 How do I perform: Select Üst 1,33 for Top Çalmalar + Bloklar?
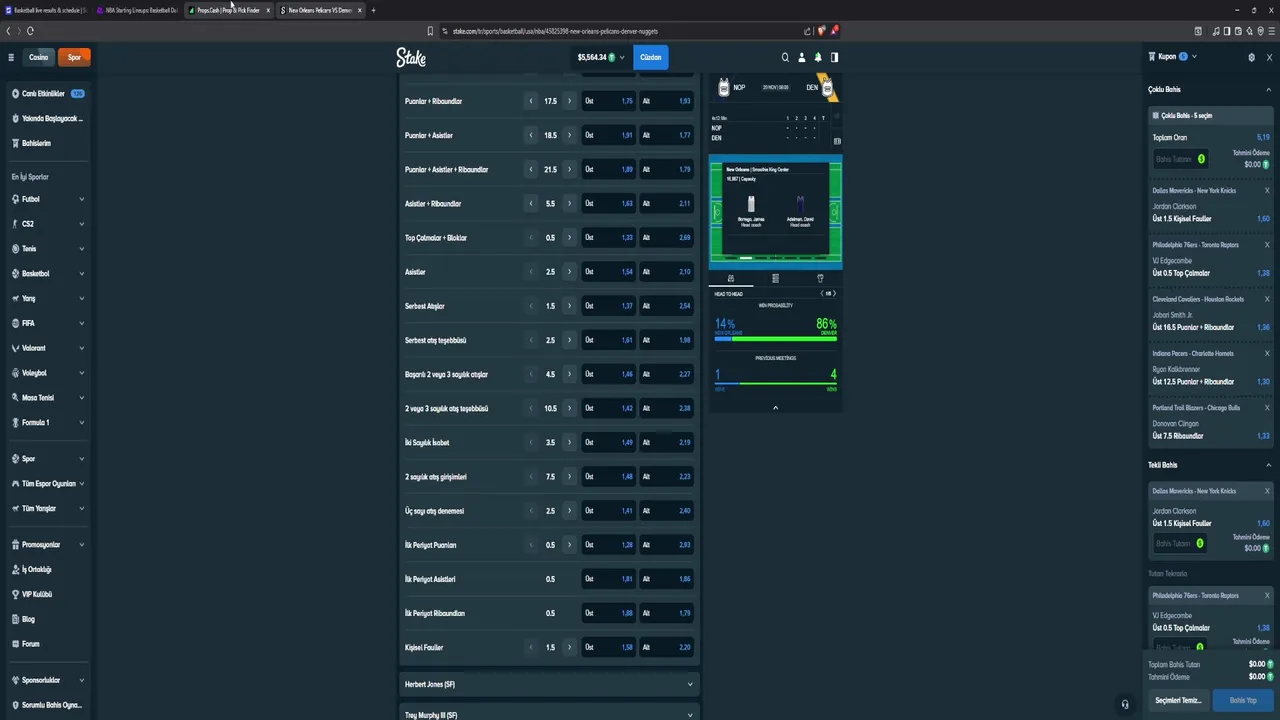(609, 238)
